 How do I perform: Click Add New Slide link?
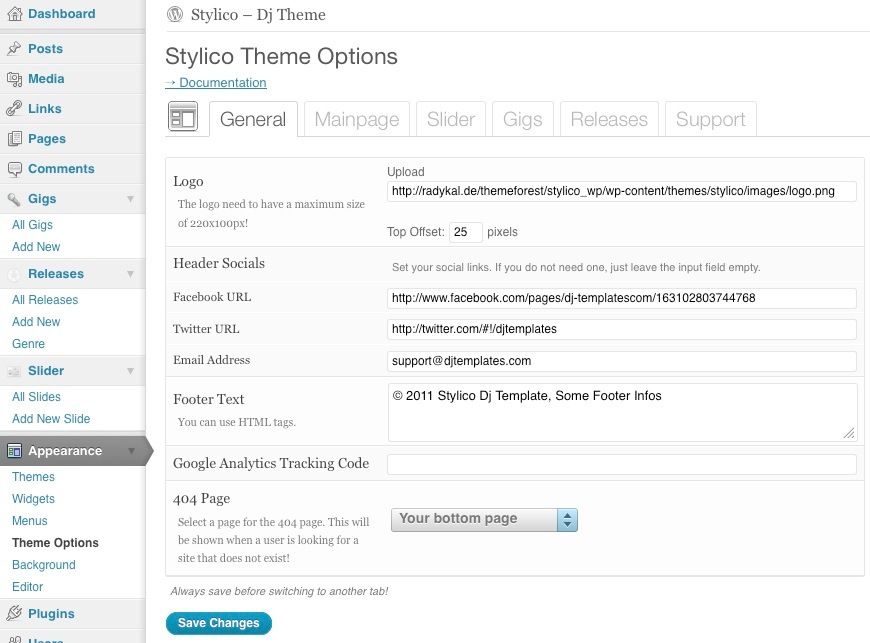51,419
